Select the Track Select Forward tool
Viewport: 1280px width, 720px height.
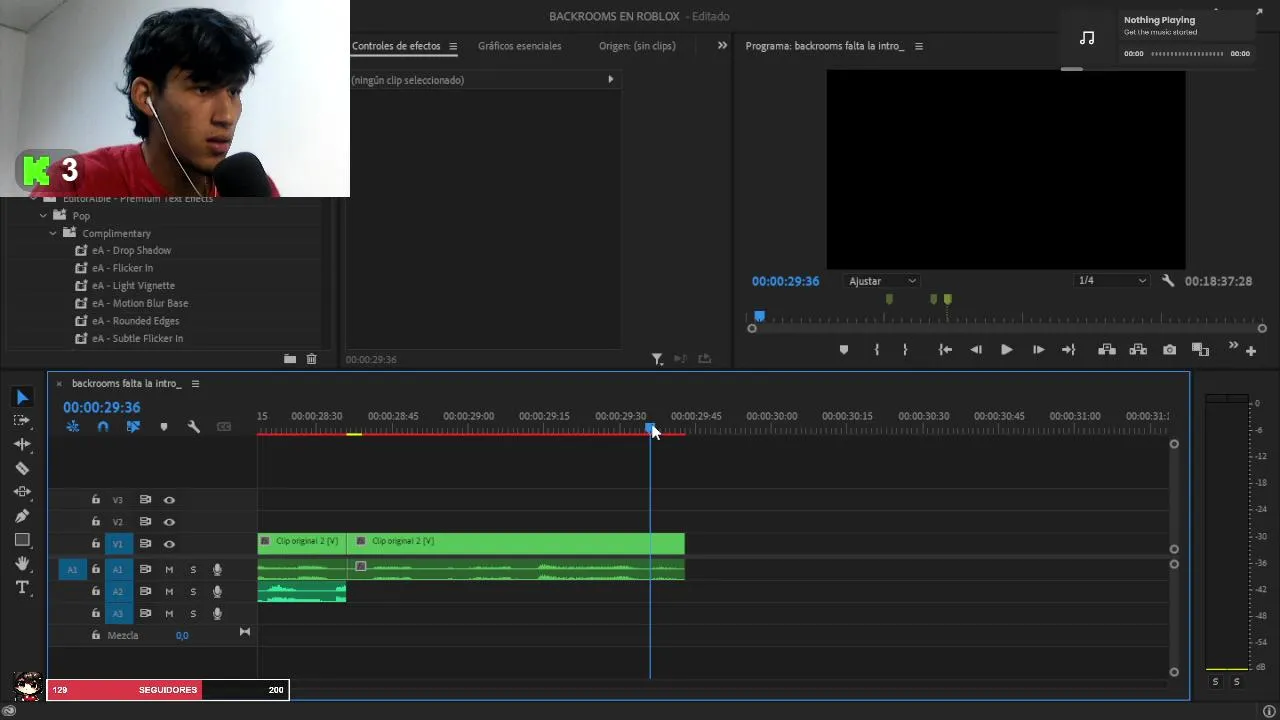pos(22,421)
